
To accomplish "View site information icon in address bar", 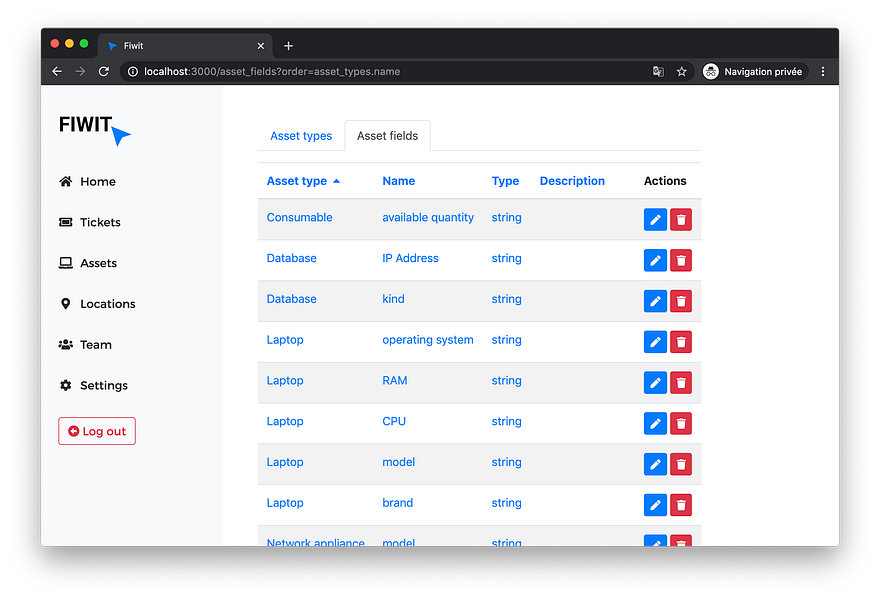I will 132,71.
